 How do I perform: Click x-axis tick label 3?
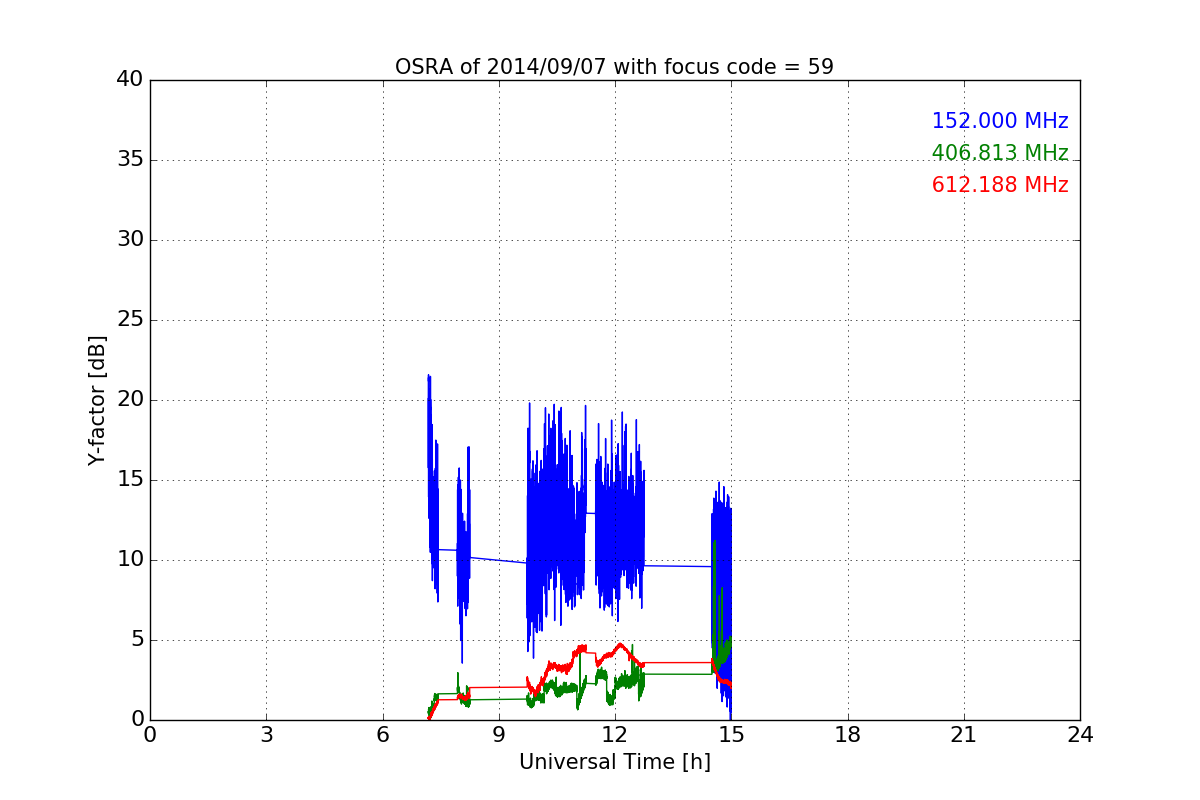[x=266, y=735]
